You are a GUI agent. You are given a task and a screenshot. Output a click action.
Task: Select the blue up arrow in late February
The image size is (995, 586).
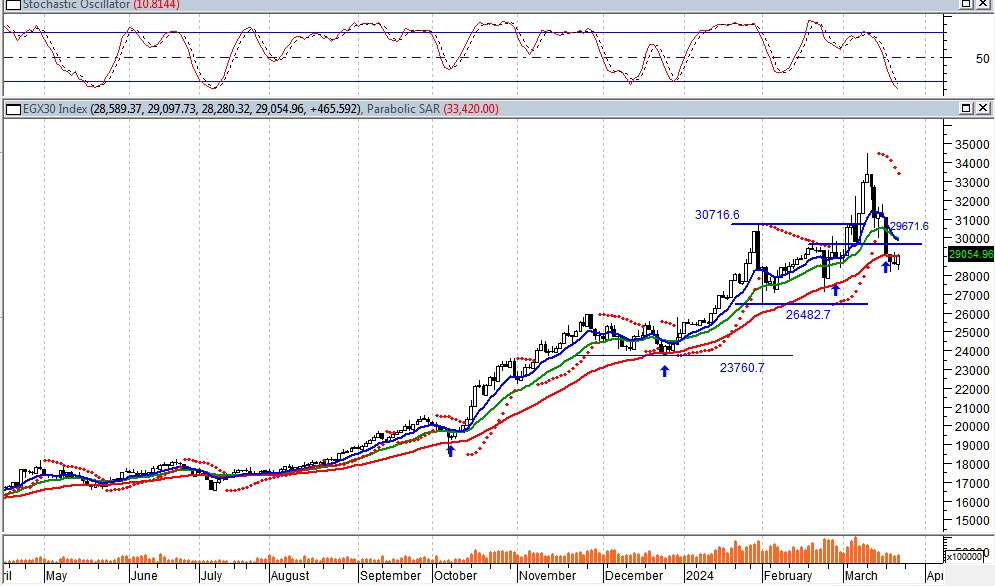pos(836,289)
